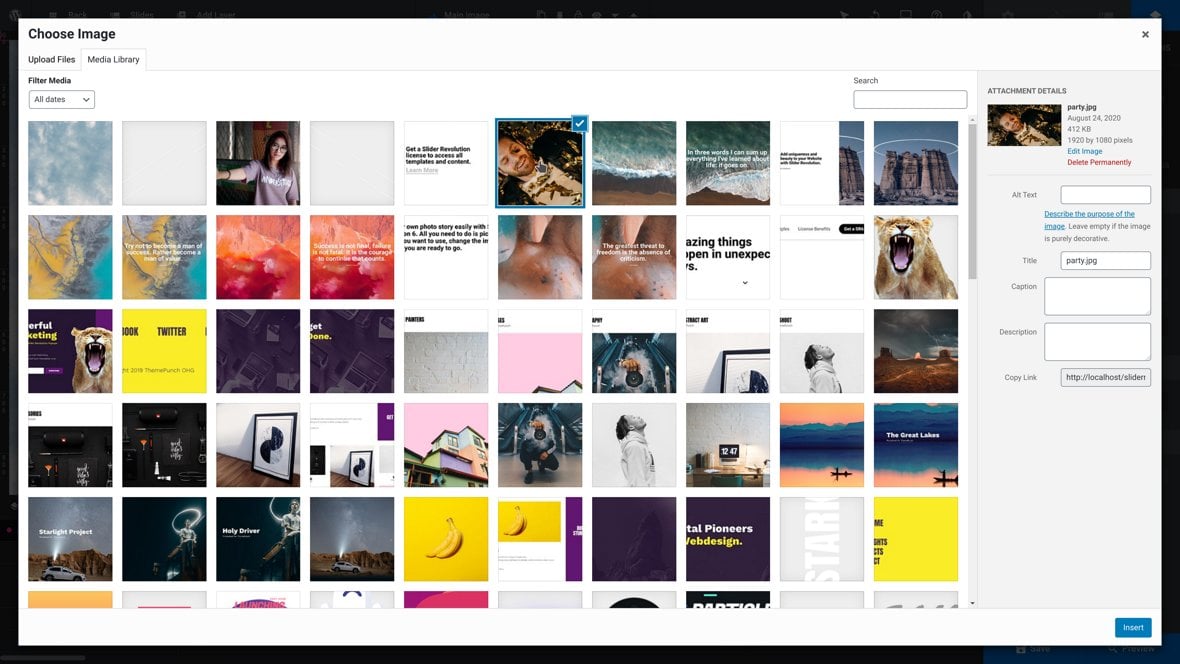
Task: Select the 'tal Pioneers Webdesign' thumbnail
Action: 728,539
